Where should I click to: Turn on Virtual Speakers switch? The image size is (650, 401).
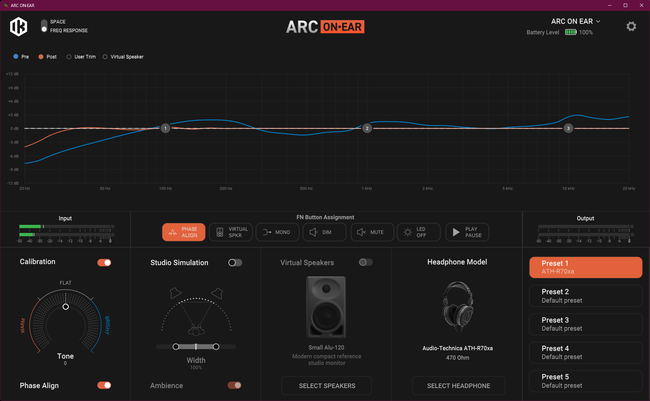[366, 262]
